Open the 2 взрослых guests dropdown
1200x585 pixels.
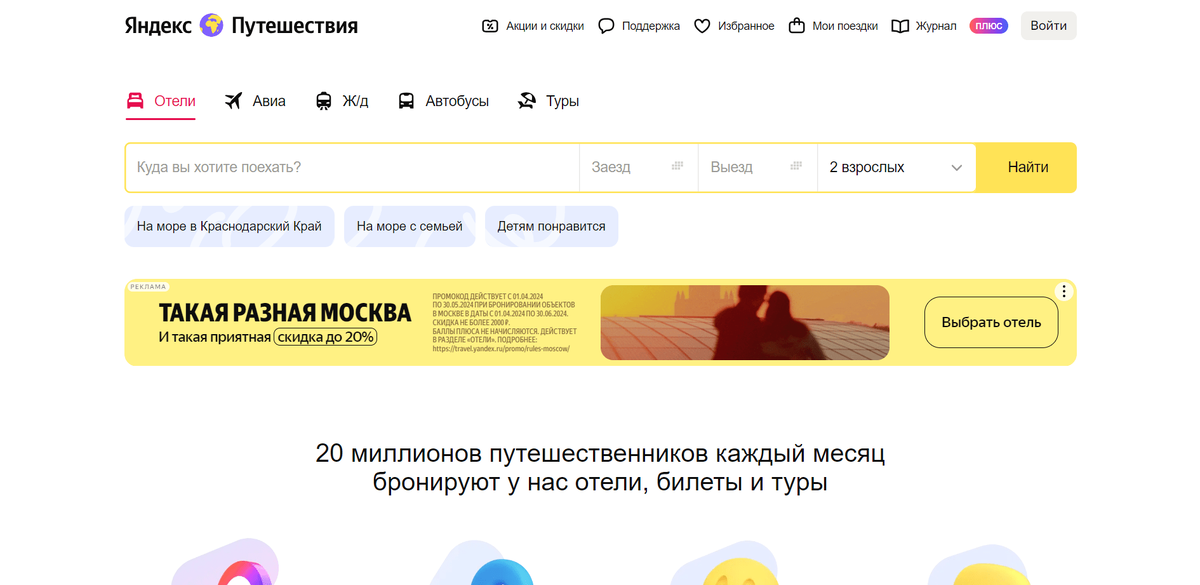point(896,167)
